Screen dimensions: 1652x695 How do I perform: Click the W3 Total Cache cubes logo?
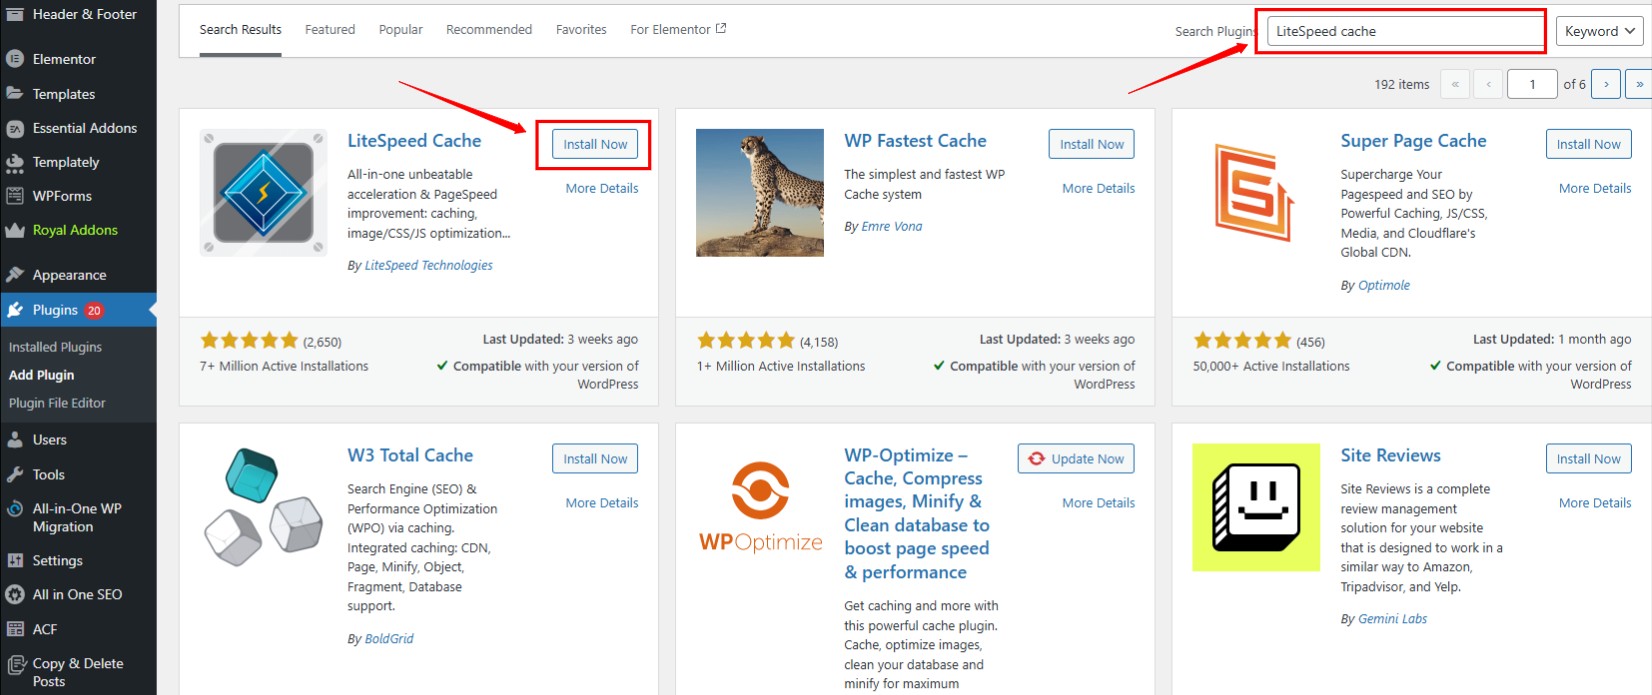[x=263, y=507]
